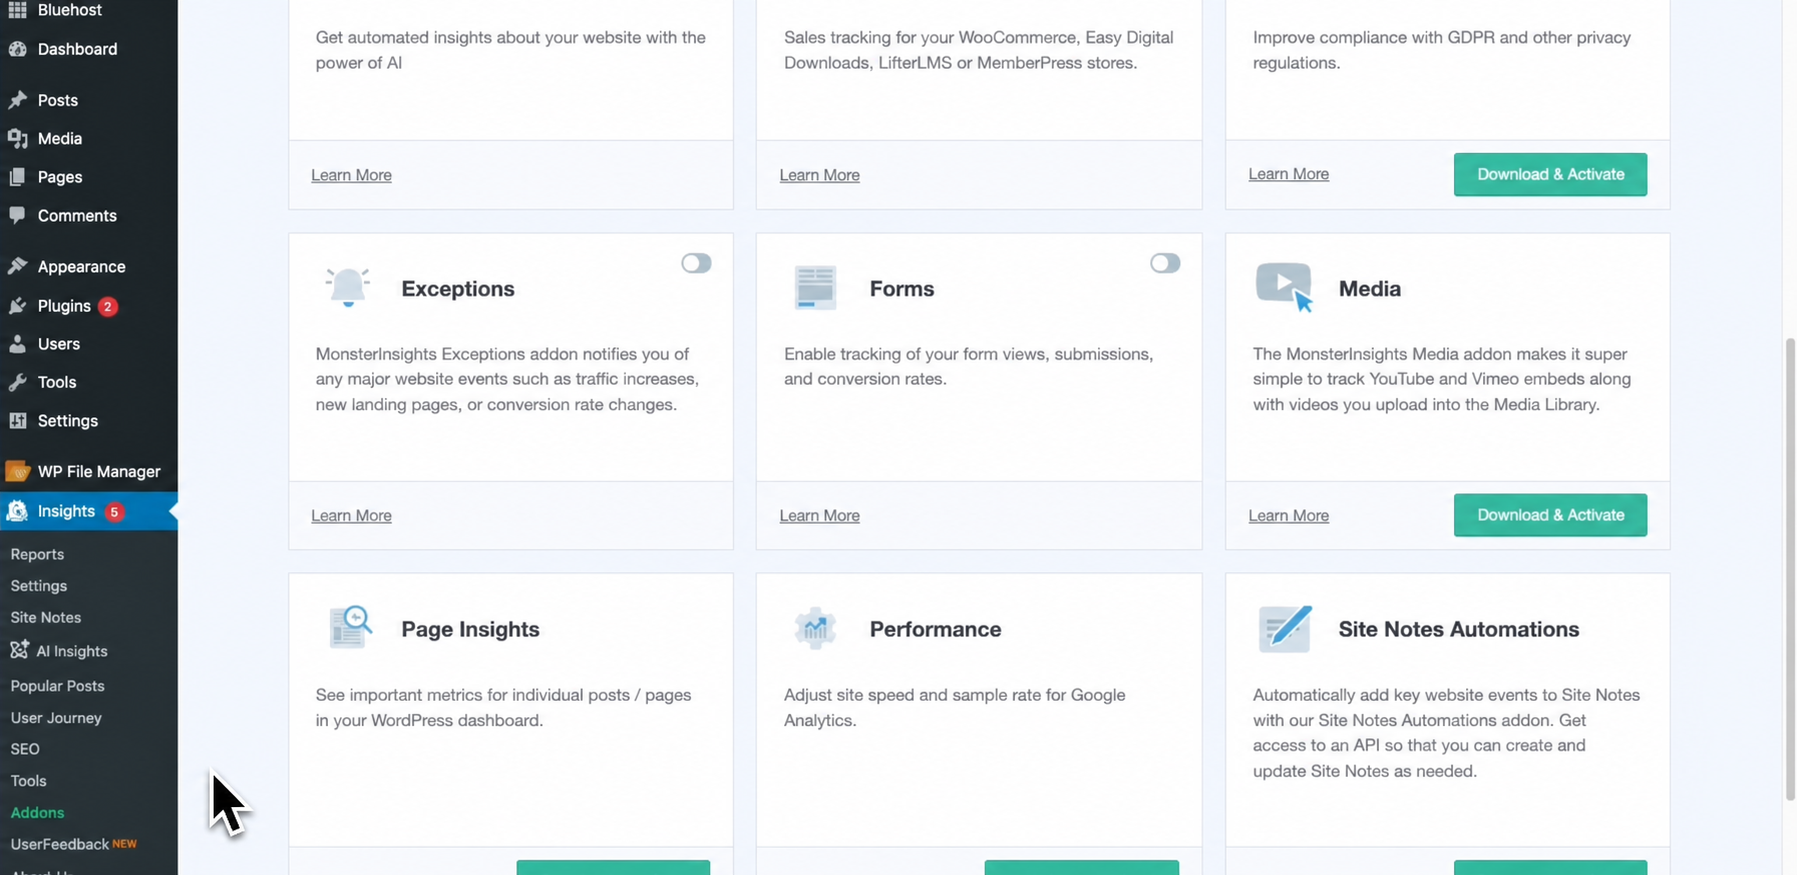
Task: Open Learn More for GDPR compliance card
Action: (x=1288, y=174)
